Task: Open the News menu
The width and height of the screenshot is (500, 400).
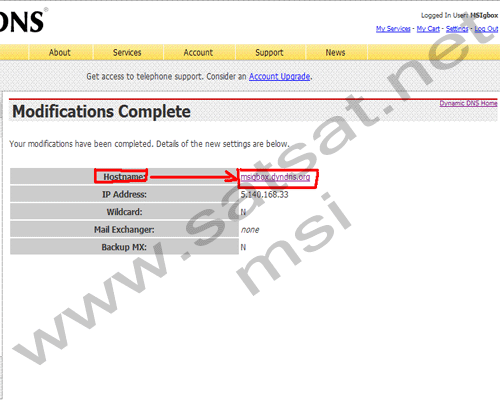Action: (335, 53)
